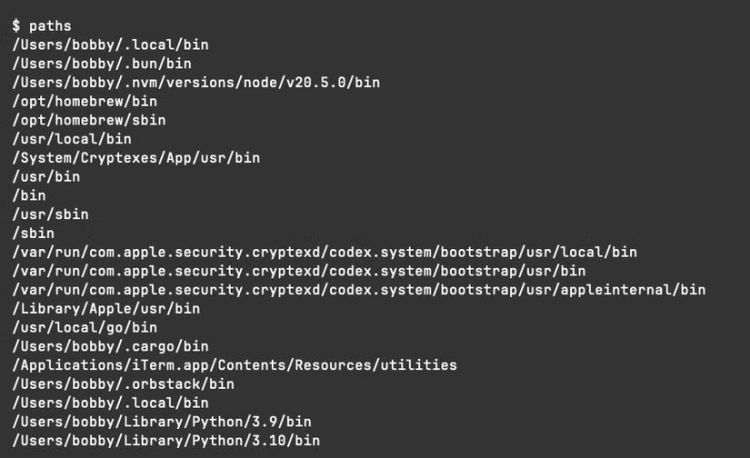Click the /System/Cryptexes/App/usr/bin path

point(136,158)
